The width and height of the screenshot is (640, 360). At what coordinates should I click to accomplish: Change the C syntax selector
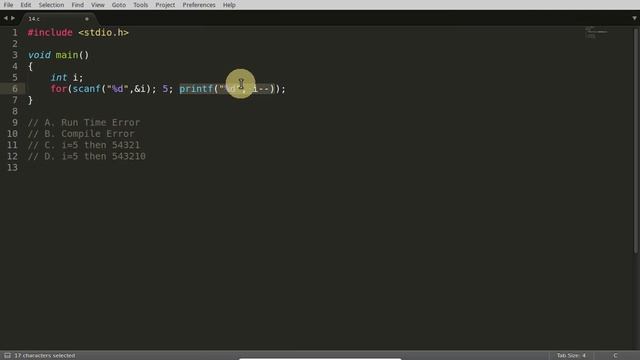[x=615, y=356]
